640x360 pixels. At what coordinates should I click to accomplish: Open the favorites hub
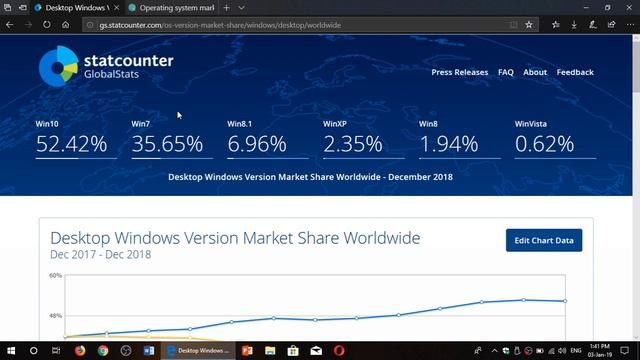(x=556, y=25)
